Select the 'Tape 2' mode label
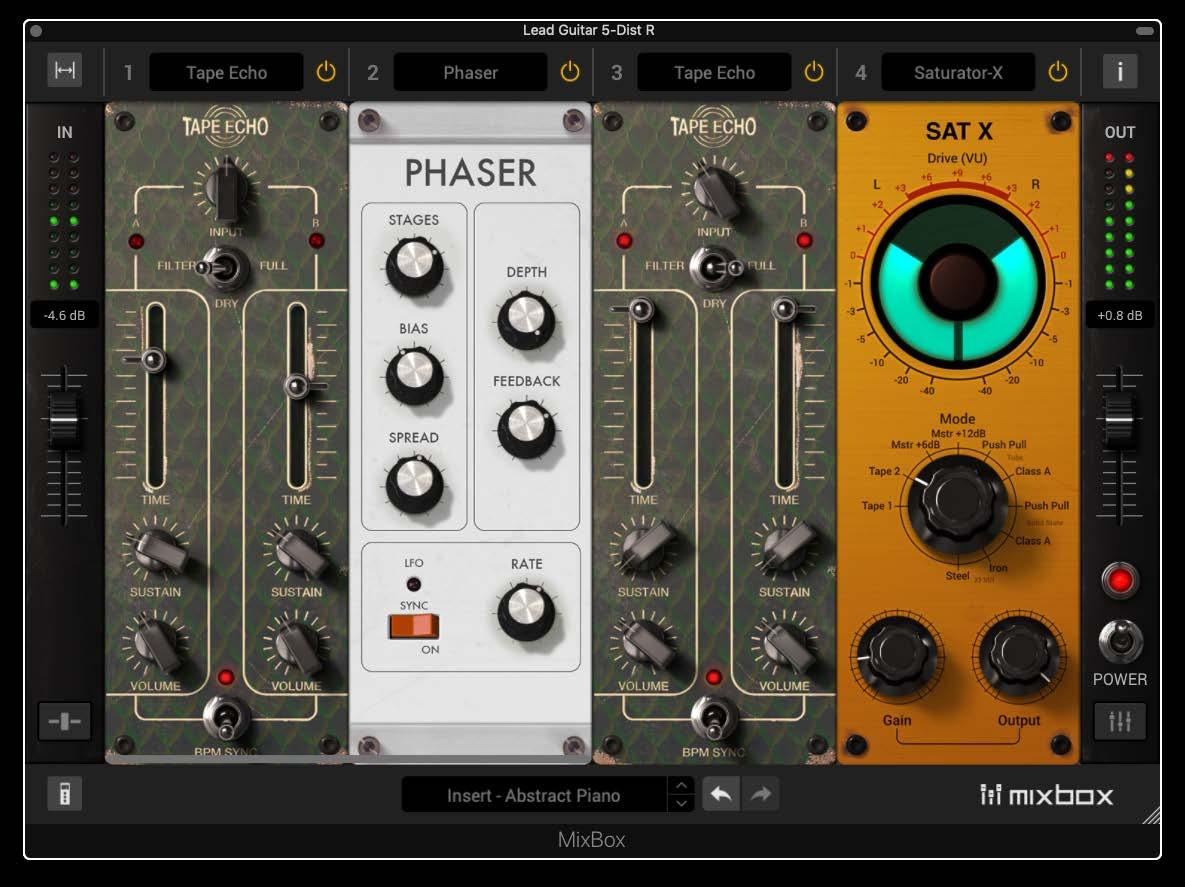1185x887 pixels. [884, 471]
